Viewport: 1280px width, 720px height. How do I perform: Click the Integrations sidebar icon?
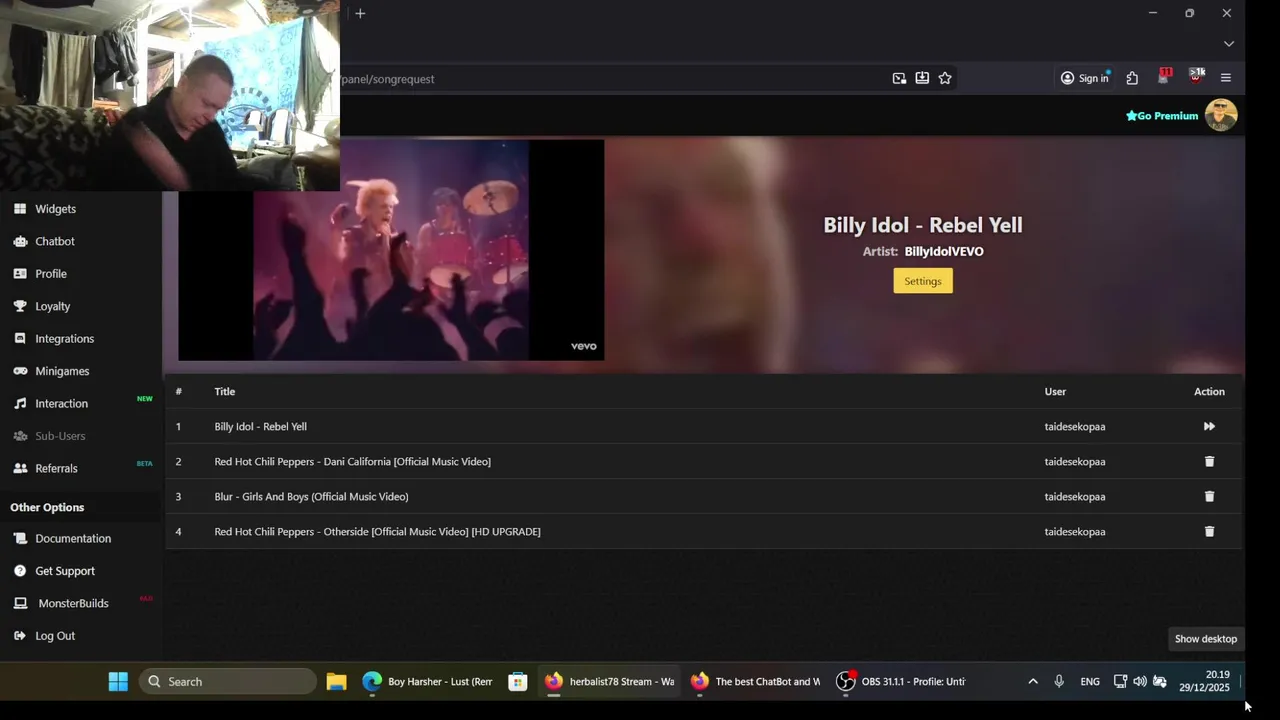pyautogui.click(x=20, y=338)
